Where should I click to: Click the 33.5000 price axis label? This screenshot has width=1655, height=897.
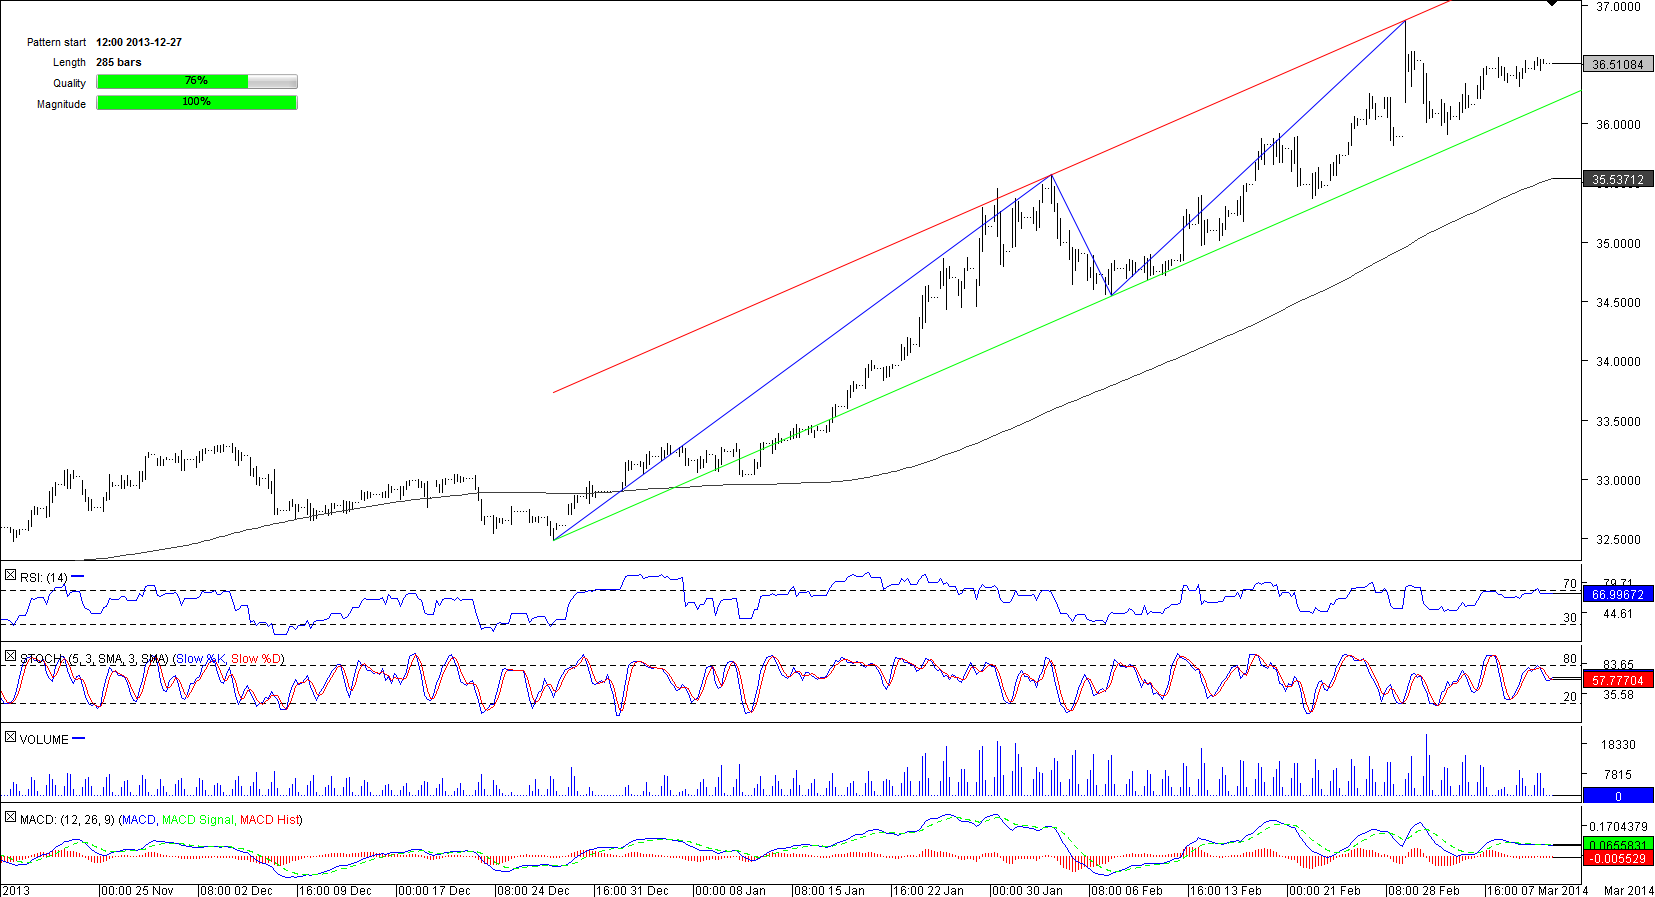click(x=1618, y=421)
